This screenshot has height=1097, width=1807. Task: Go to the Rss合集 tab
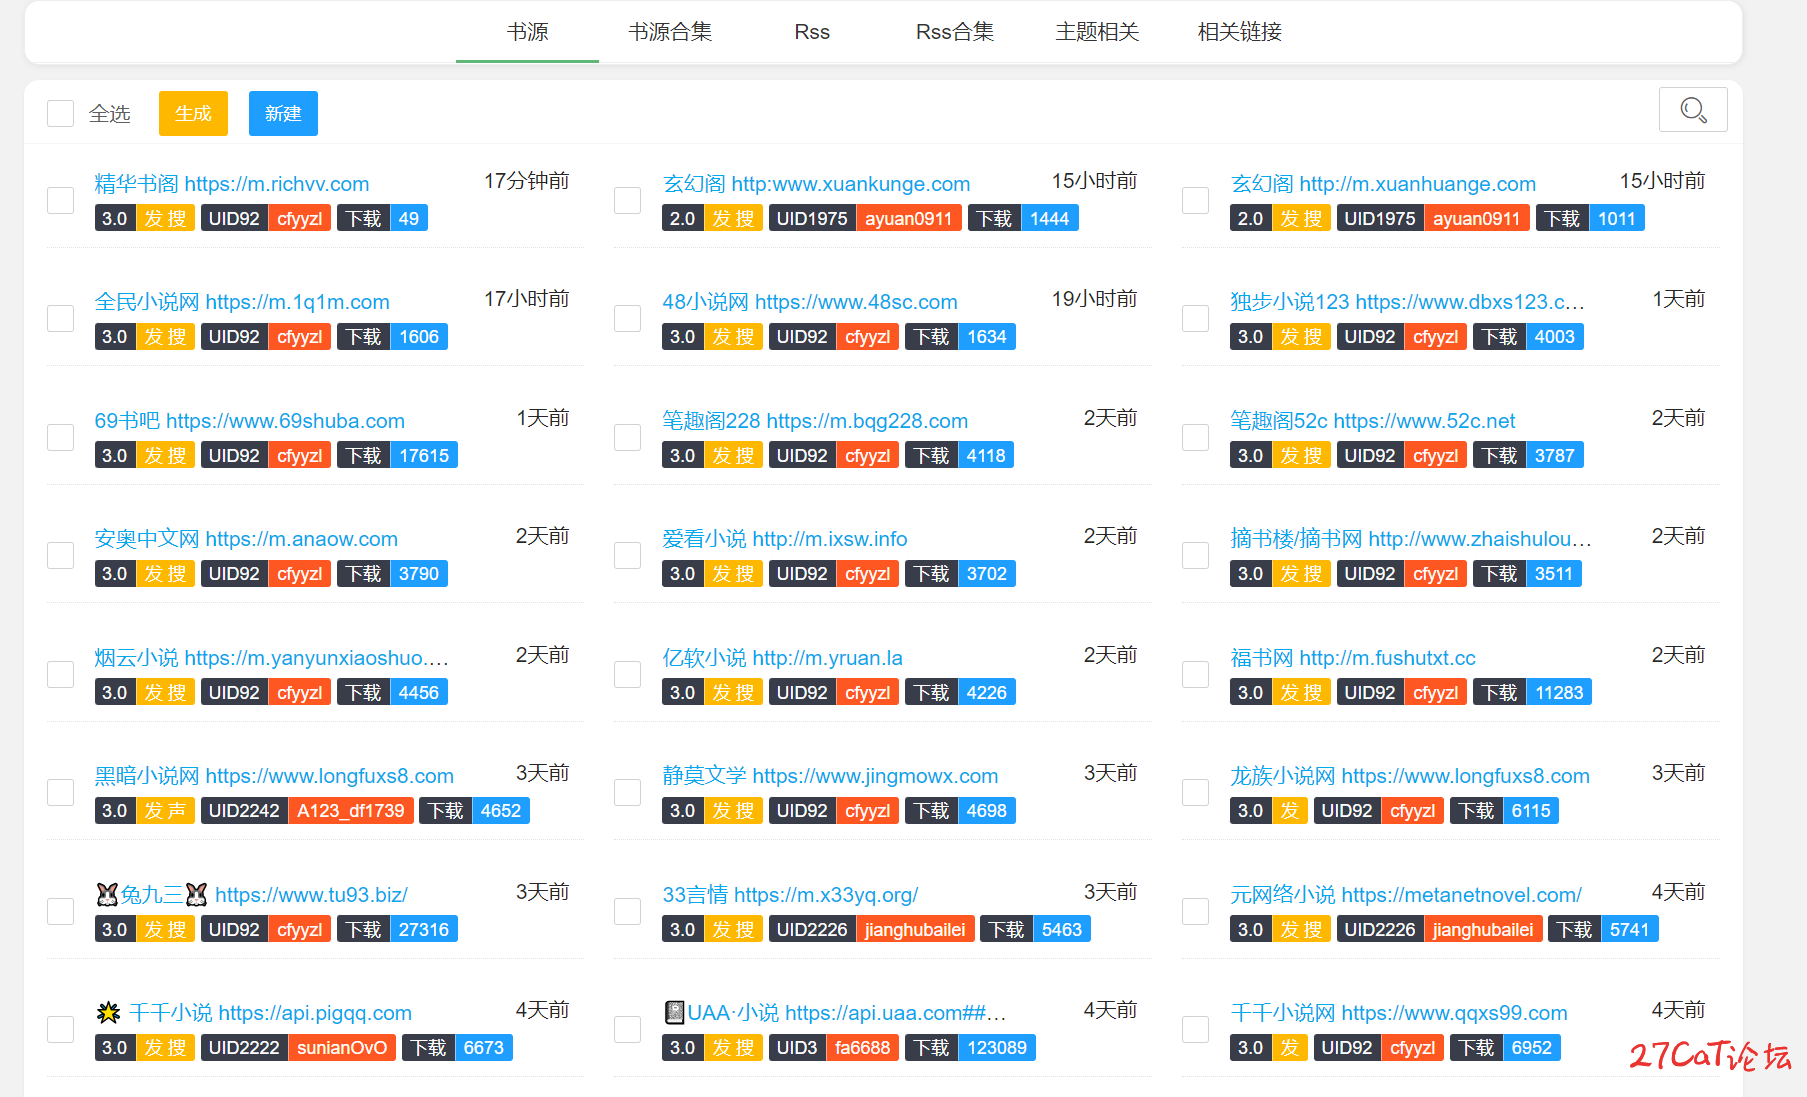(954, 32)
